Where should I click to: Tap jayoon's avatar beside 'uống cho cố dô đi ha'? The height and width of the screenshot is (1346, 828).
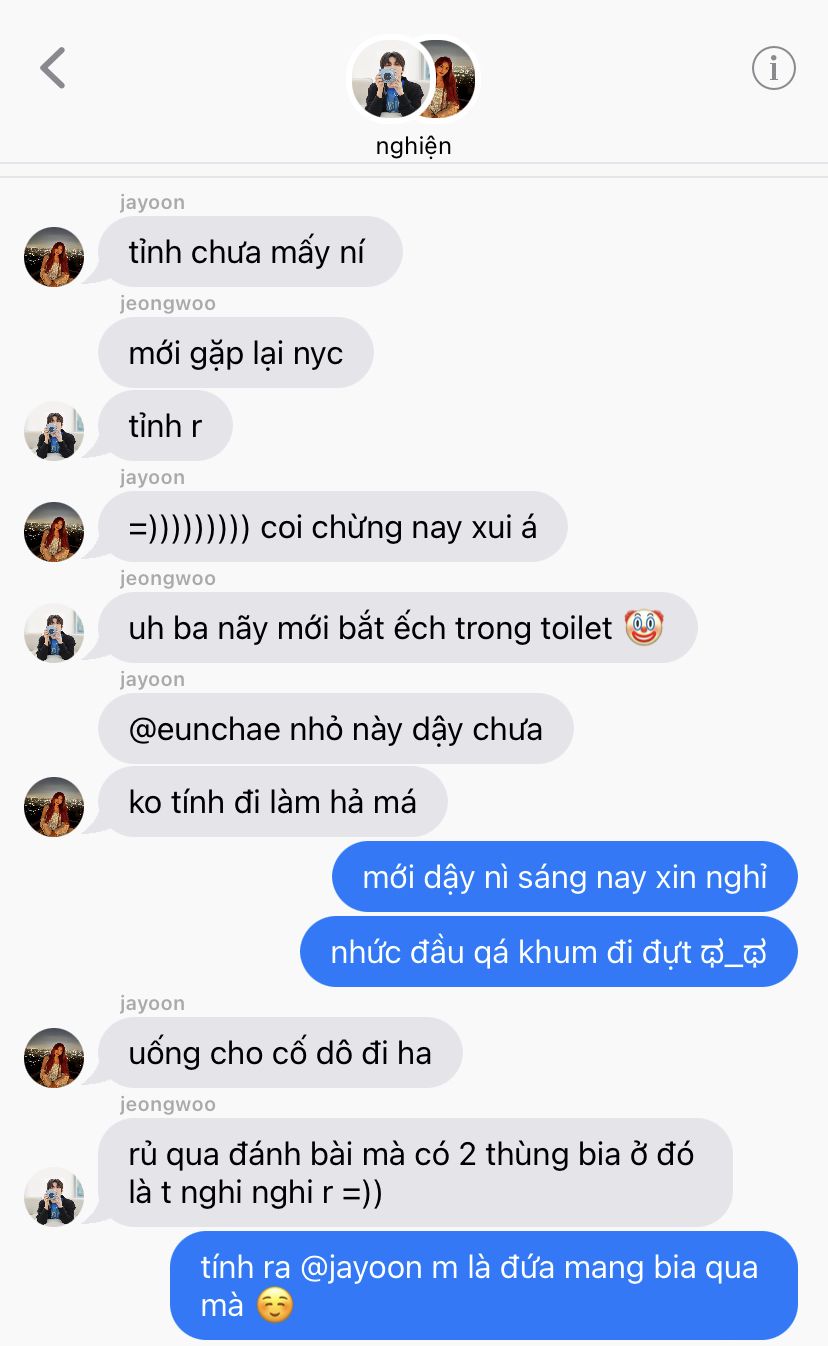54,1058
